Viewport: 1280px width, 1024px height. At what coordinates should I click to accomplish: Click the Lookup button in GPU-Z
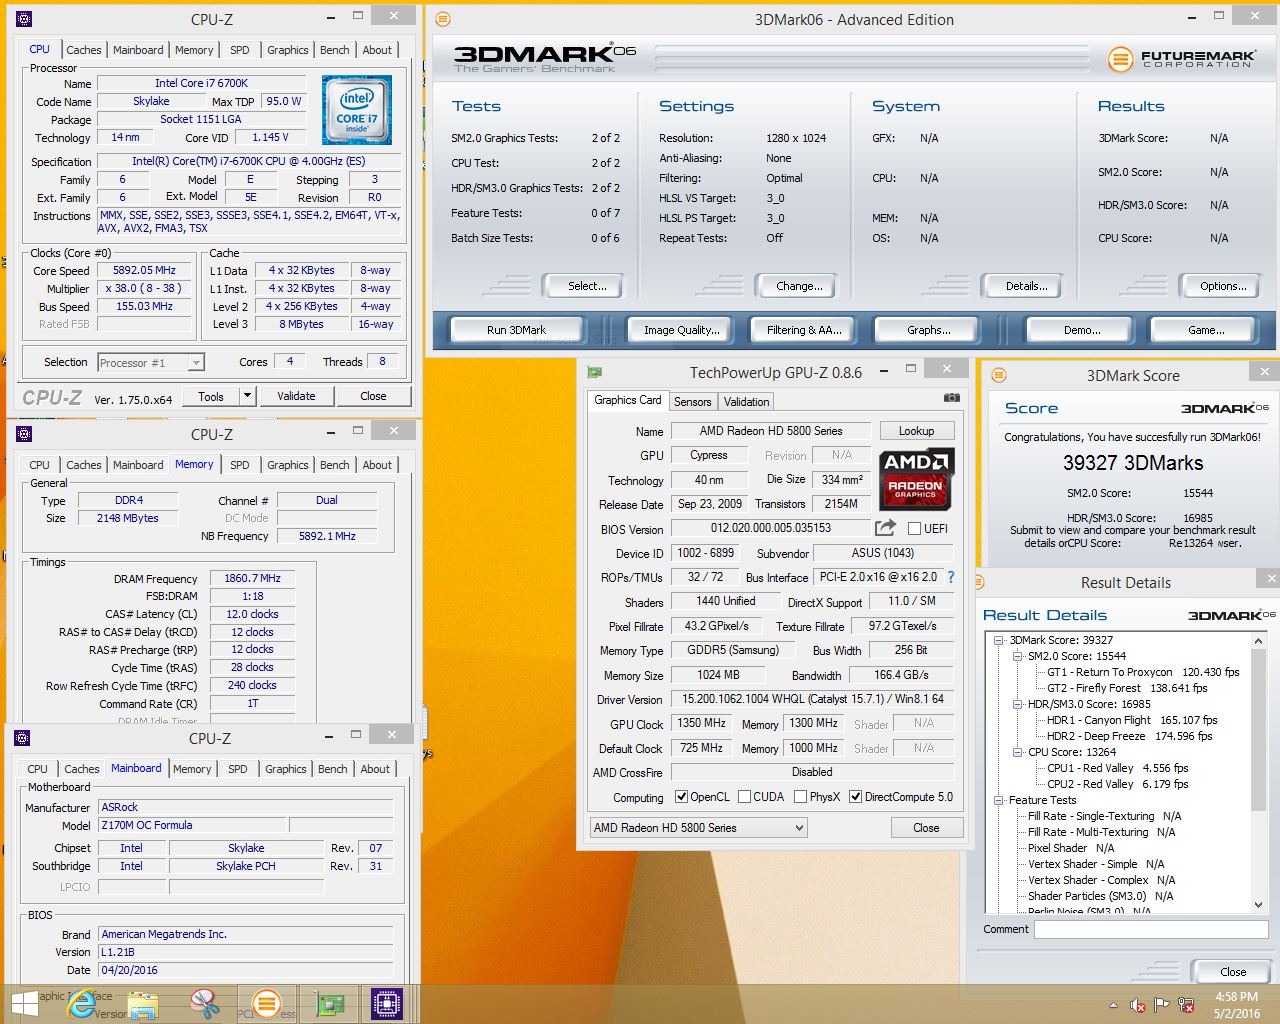click(x=916, y=431)
